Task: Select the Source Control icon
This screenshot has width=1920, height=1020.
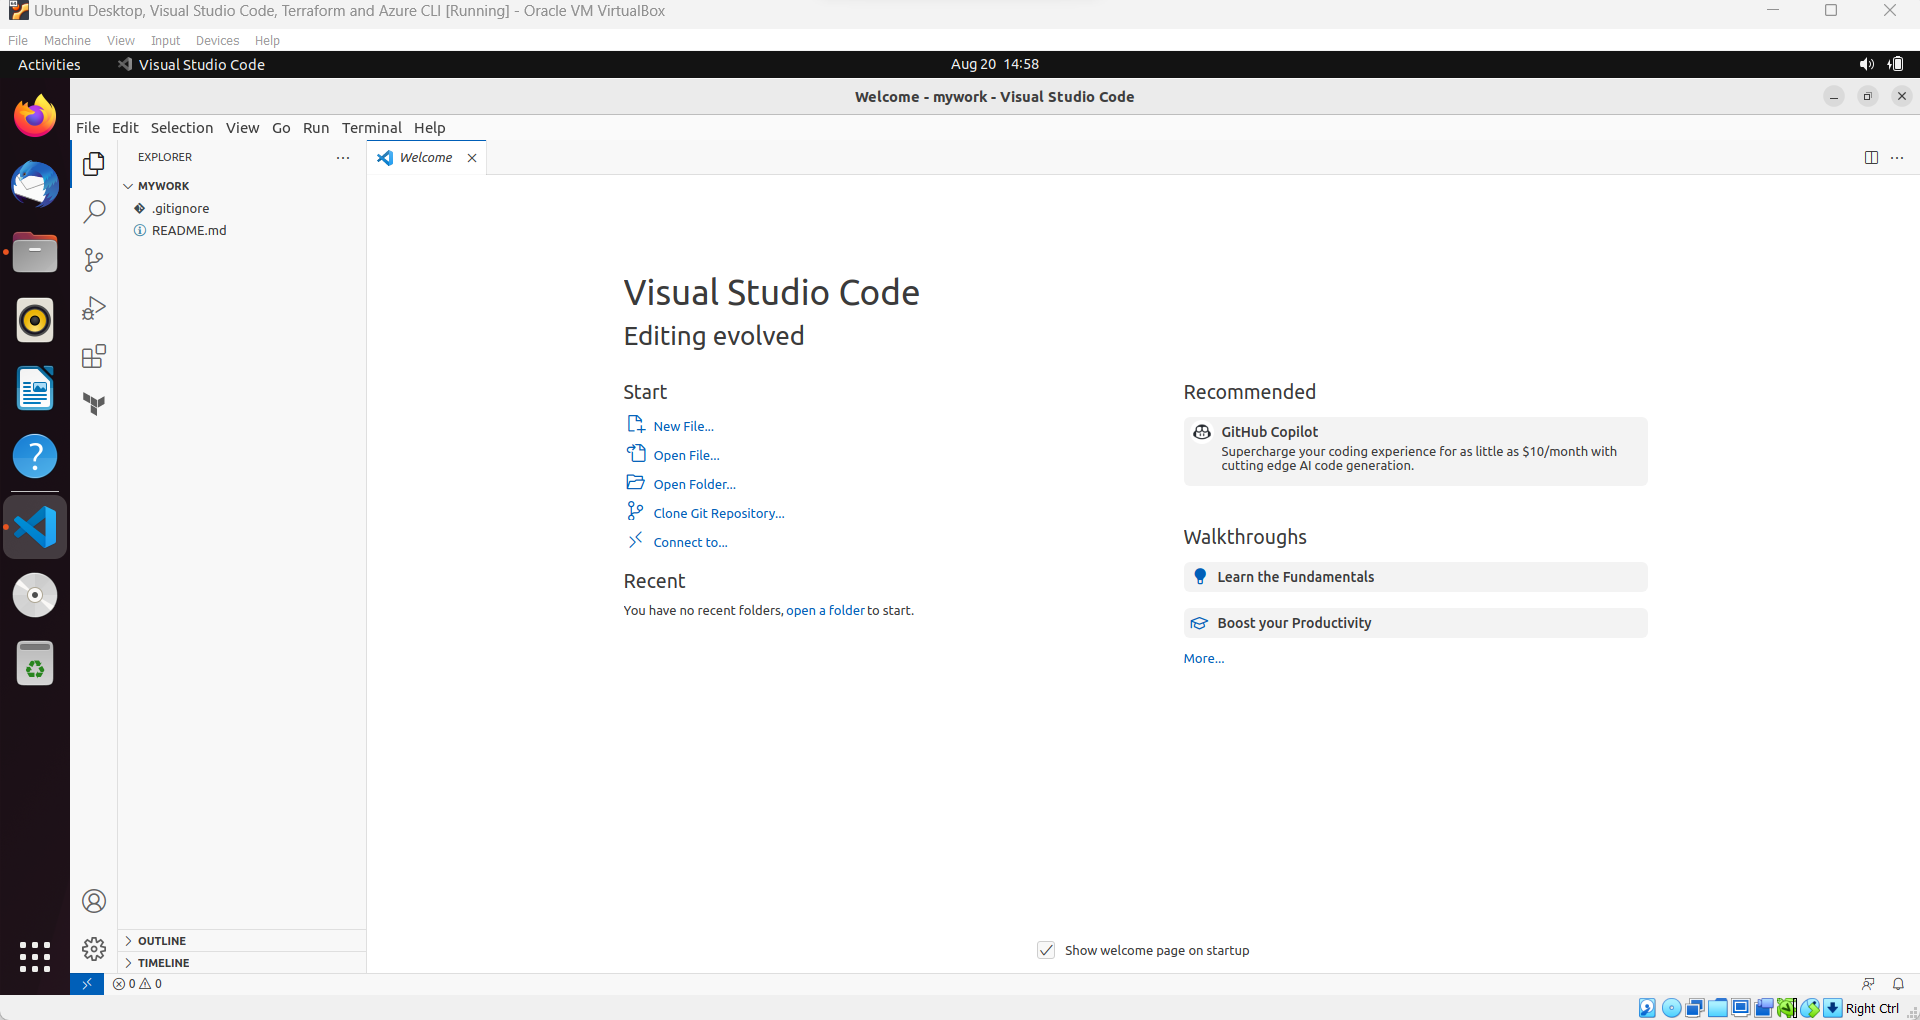Action: (x=93, y=260)
